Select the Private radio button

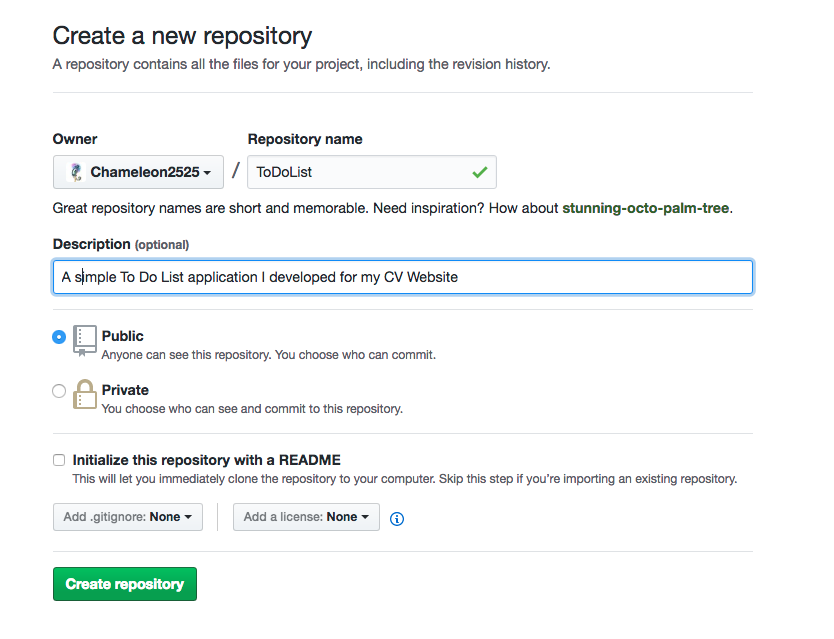point(59,391)
